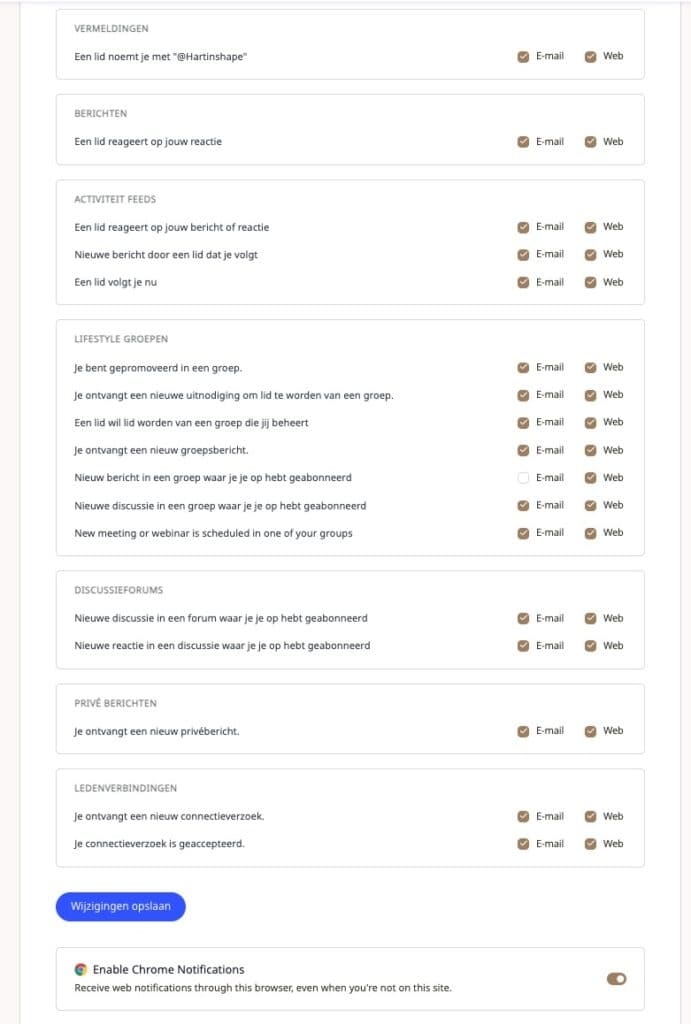Image resolution: width=691 pixels, height=1024 pixels.
Task: Uncheck Web for nieuw privébericht notificatie
Action: [590, 731]
